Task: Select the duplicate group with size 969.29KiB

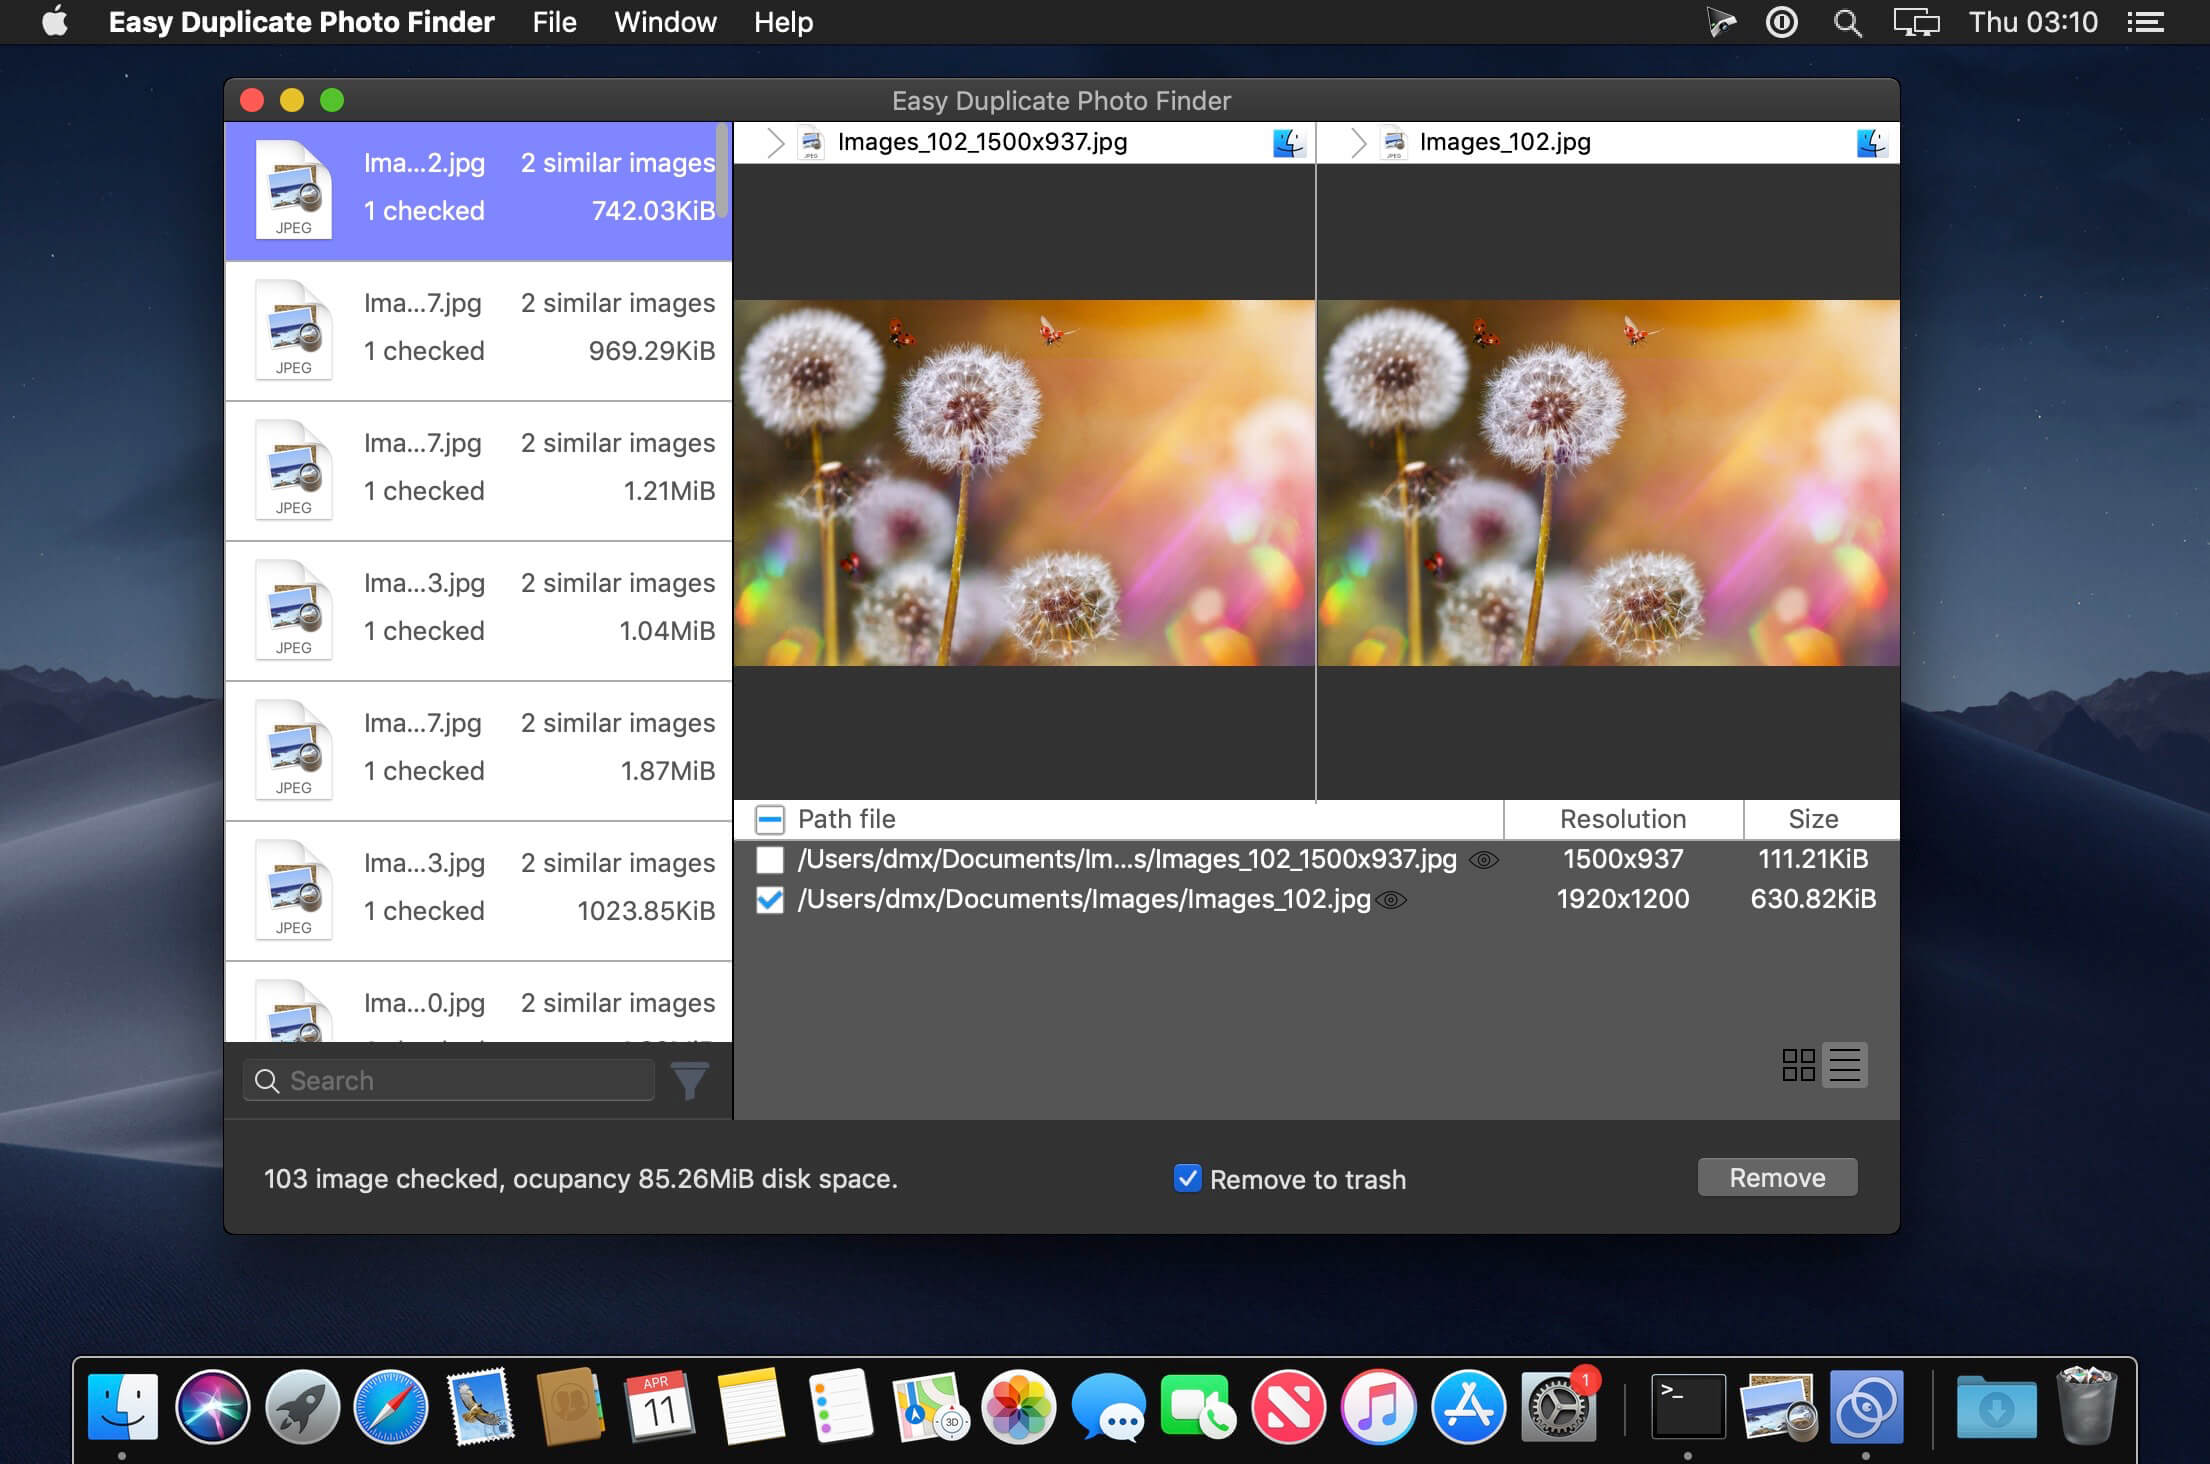Action: coord(478,330)
